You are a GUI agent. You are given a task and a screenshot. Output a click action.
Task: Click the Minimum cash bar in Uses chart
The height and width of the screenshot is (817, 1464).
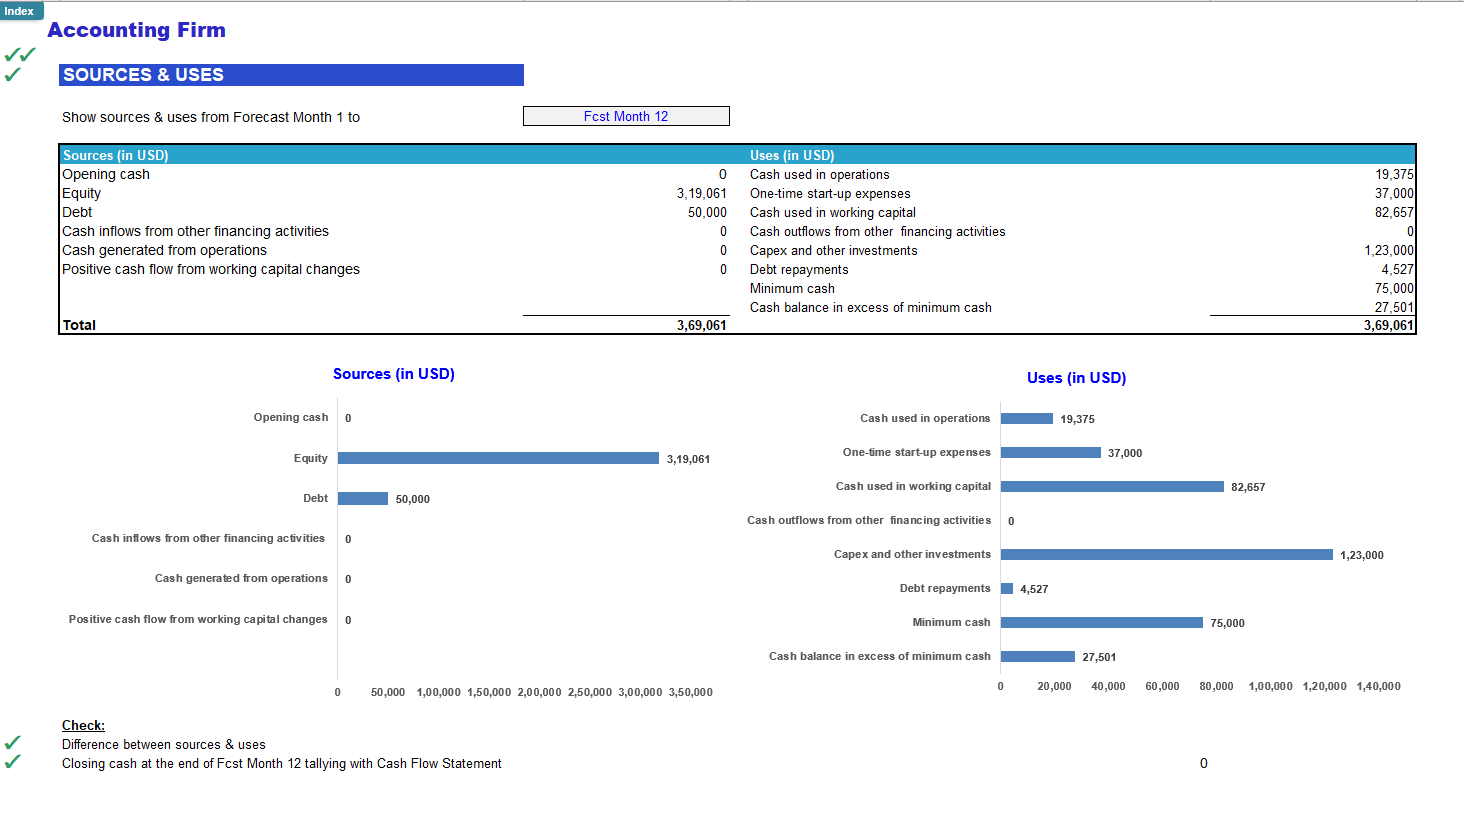click(x=1100, y=622)
